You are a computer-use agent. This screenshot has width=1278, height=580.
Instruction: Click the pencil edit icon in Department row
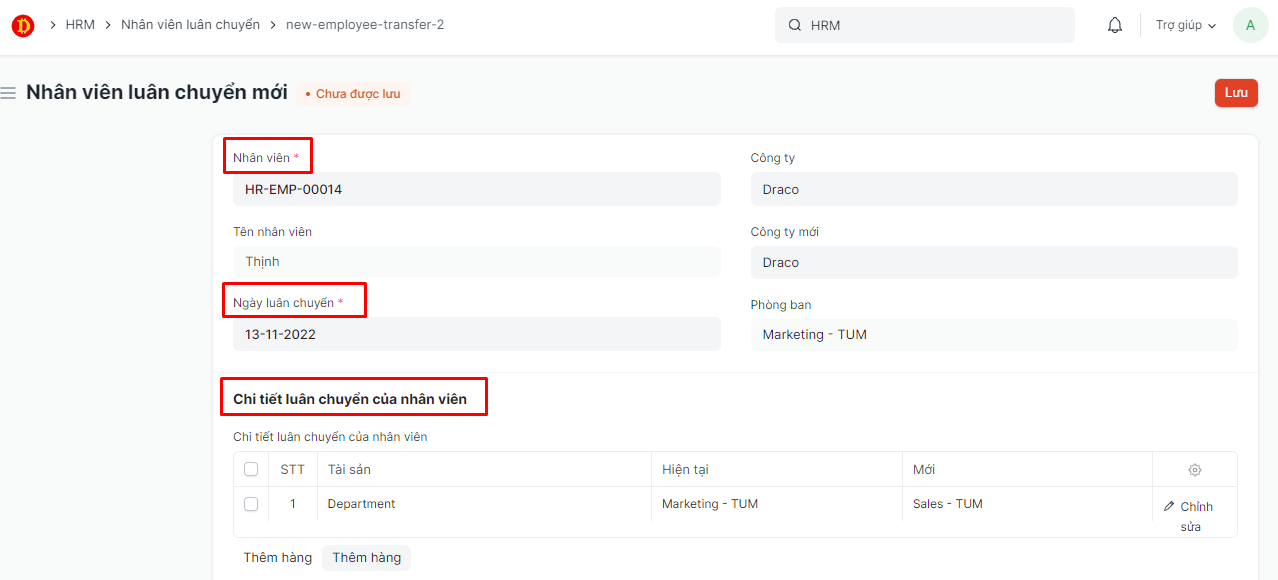[x=1169, y=506]
